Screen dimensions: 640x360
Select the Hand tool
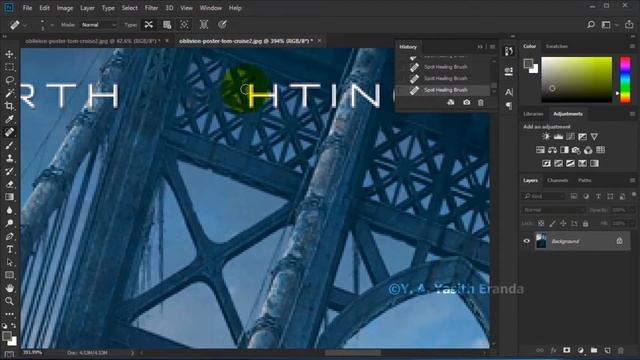tap(9, 288)
